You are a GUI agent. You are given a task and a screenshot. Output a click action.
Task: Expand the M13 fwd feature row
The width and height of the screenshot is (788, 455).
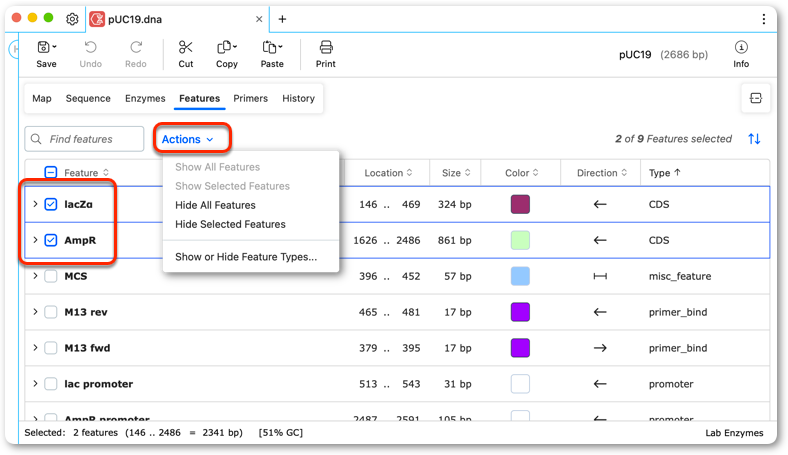tap(35, 348)
